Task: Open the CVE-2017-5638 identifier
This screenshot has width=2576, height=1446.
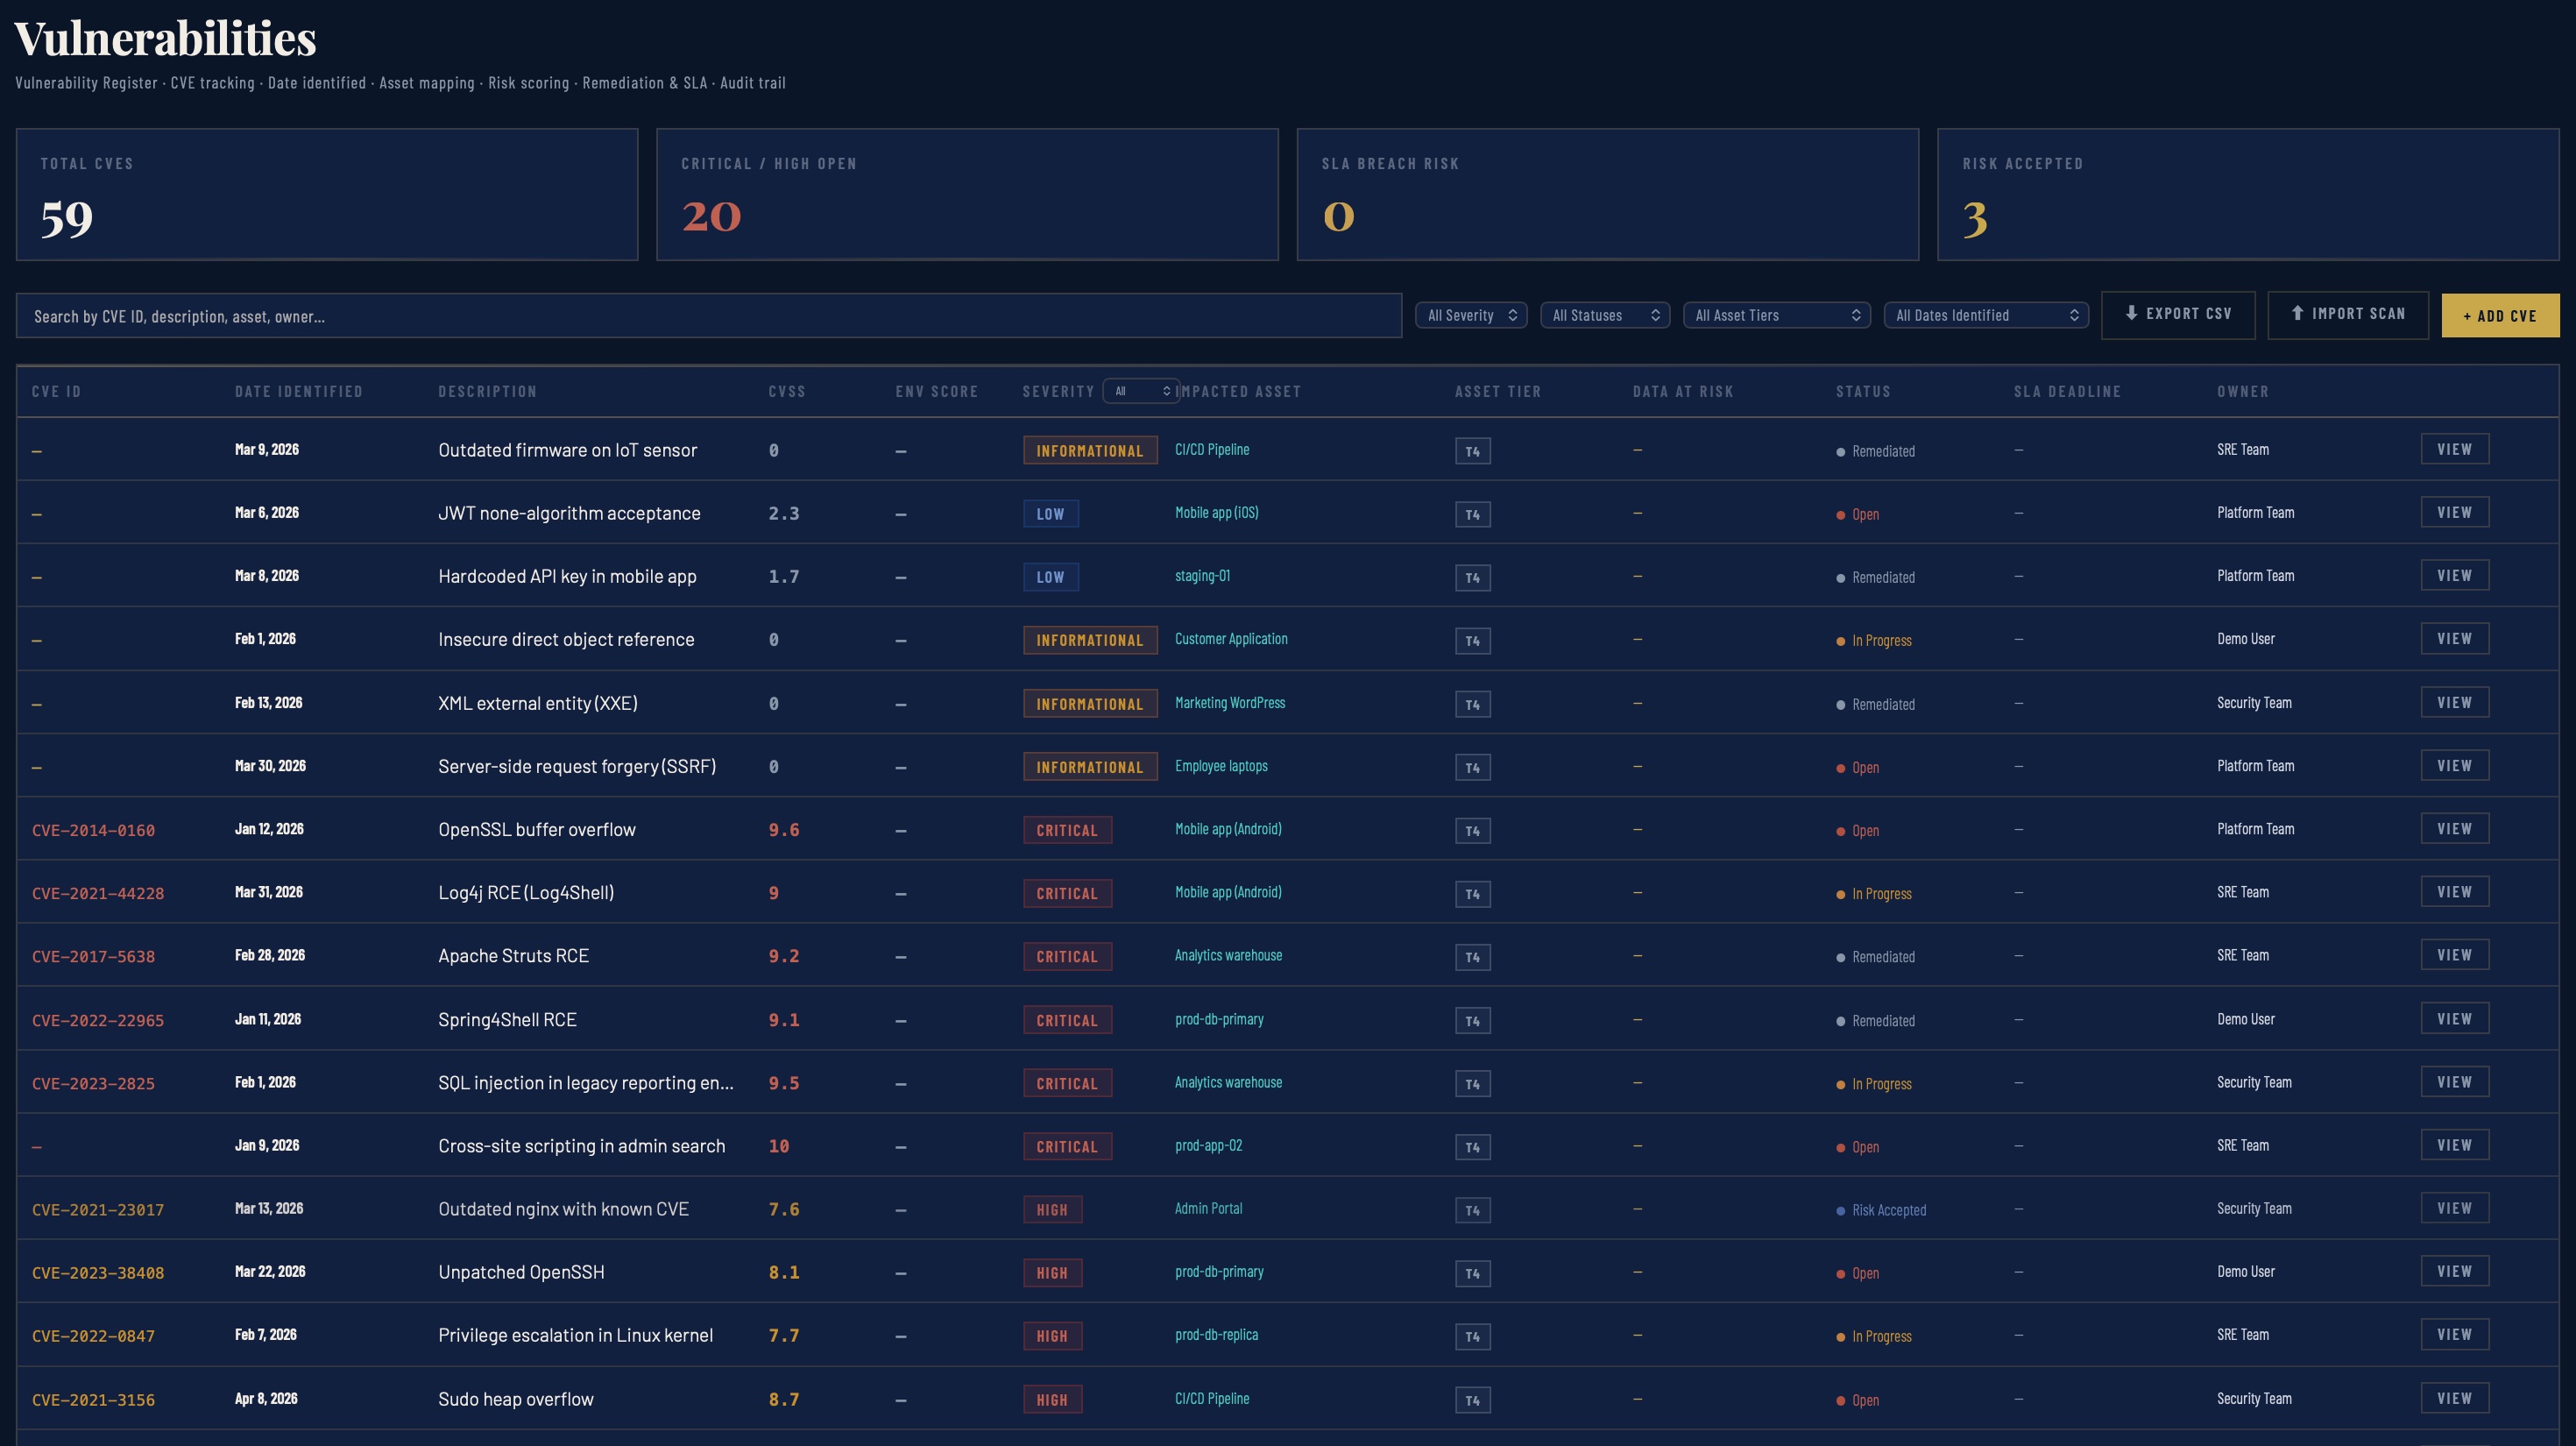Action: click(x=93, y=956)
